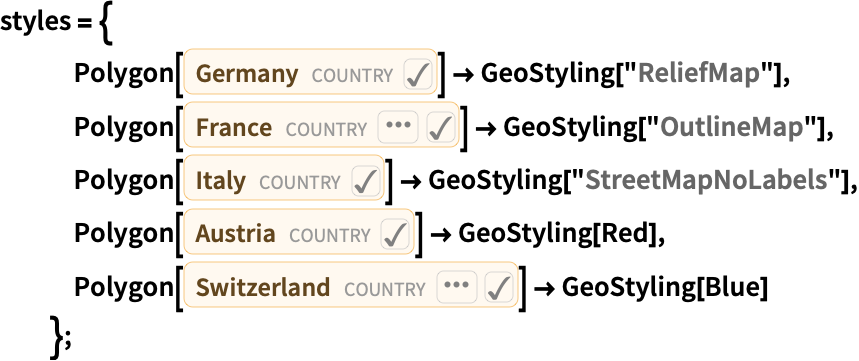This screenshot has width=859, height=361.
Task: Click the Austria entity name
Action: [236, 234]
